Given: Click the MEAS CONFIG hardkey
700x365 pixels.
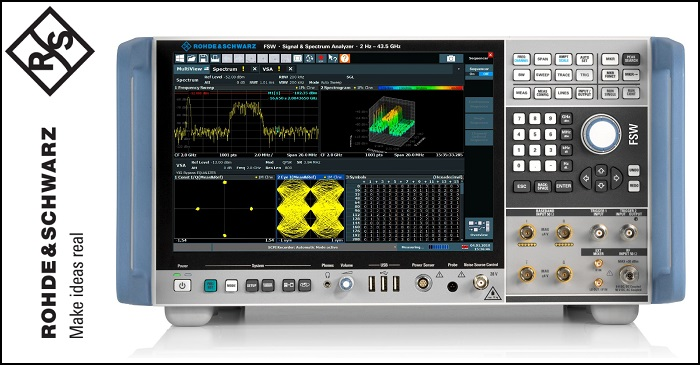Looking at the screenshot, I should (x=542, y=93).
